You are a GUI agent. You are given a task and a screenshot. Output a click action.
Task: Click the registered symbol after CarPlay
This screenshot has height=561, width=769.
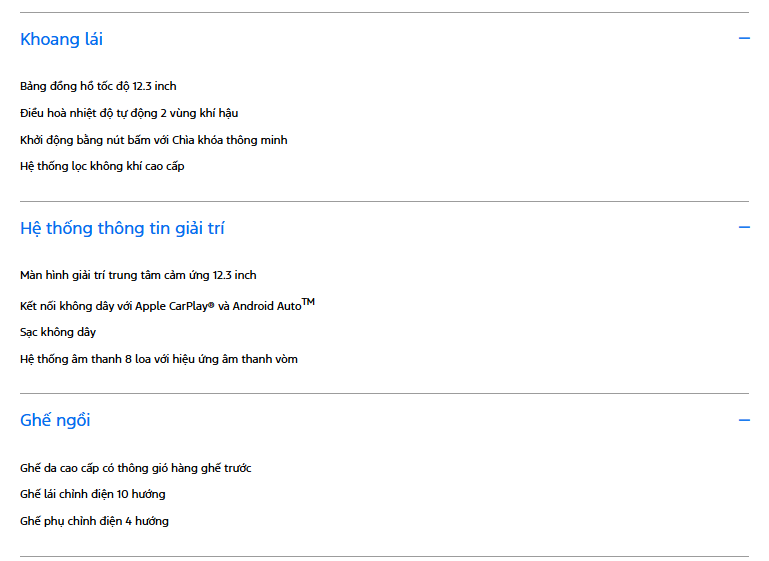click(x=211, y=305)
